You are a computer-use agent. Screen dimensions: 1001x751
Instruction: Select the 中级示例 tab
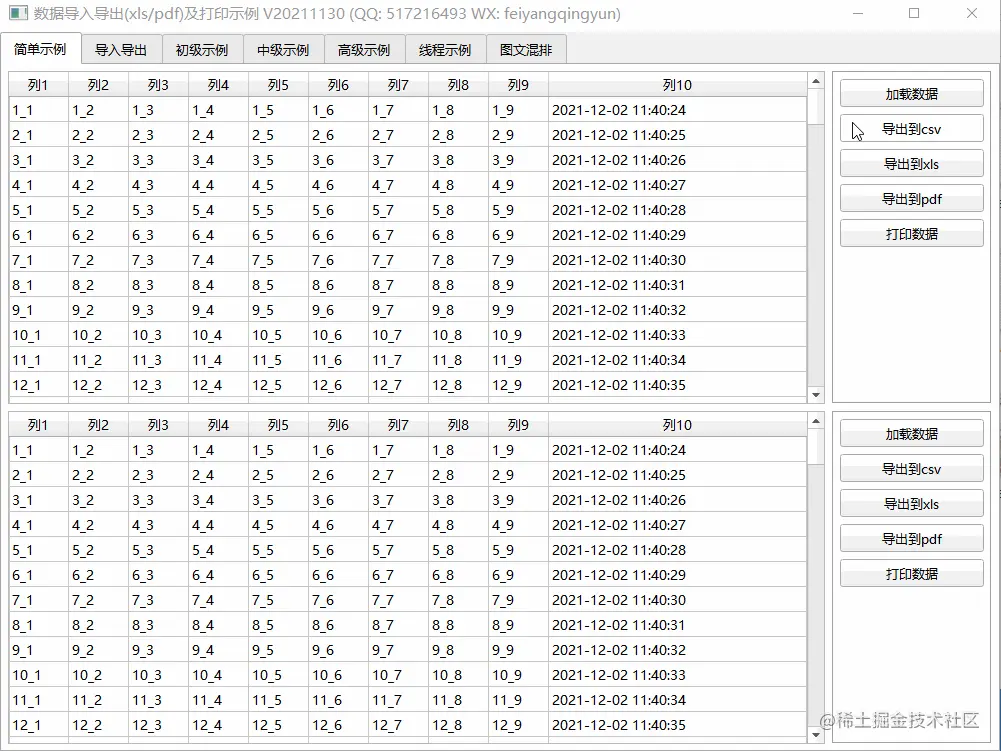284,48
